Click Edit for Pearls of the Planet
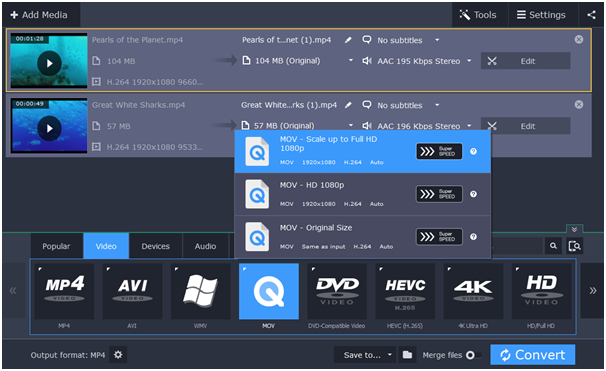The image size is (606, 371). pos(525,61)
